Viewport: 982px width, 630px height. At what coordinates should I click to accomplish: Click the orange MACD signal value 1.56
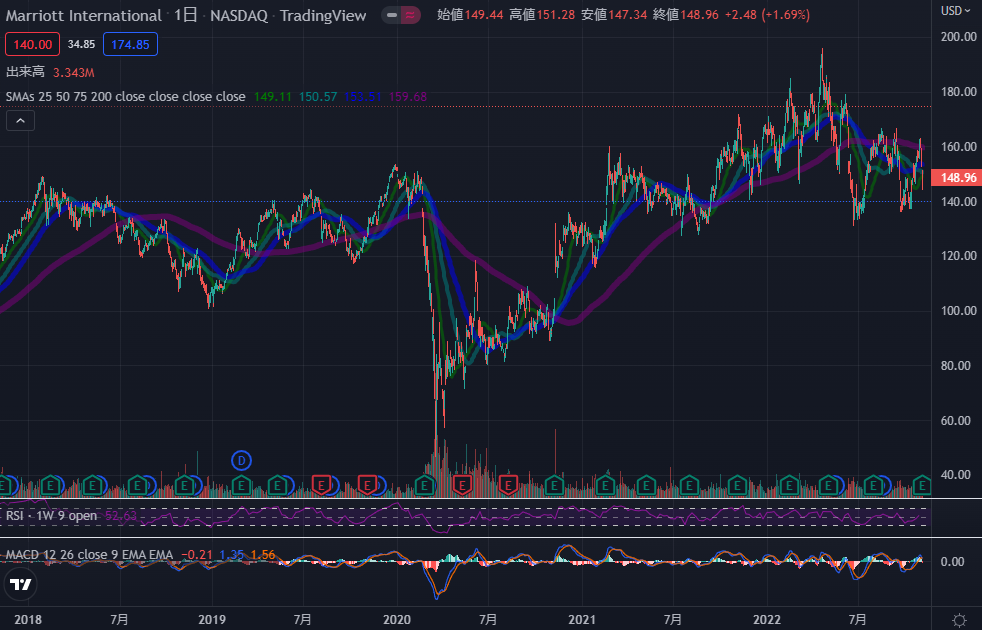[262, 555]
